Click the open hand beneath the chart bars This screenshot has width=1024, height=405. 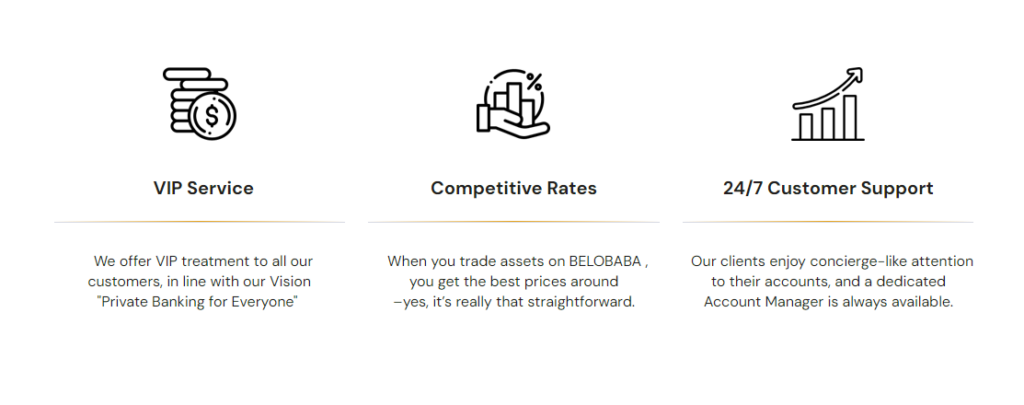click(513, 125)
